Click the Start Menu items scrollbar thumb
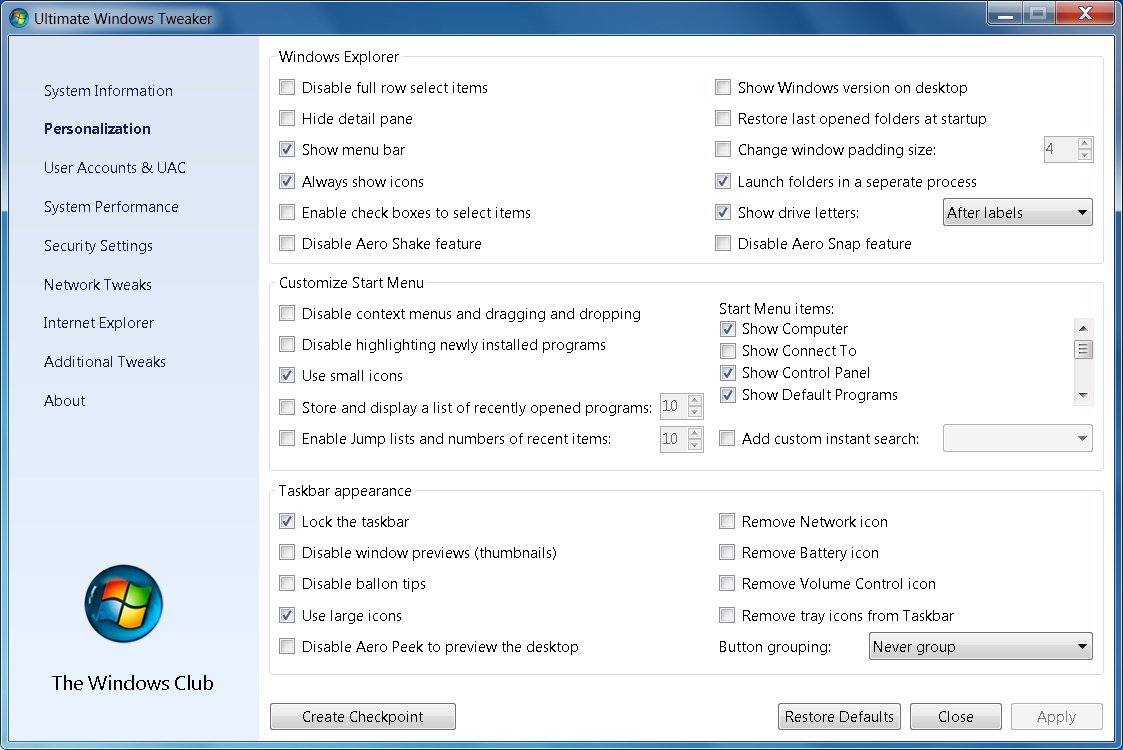1123x750 pixels. 1083,349
